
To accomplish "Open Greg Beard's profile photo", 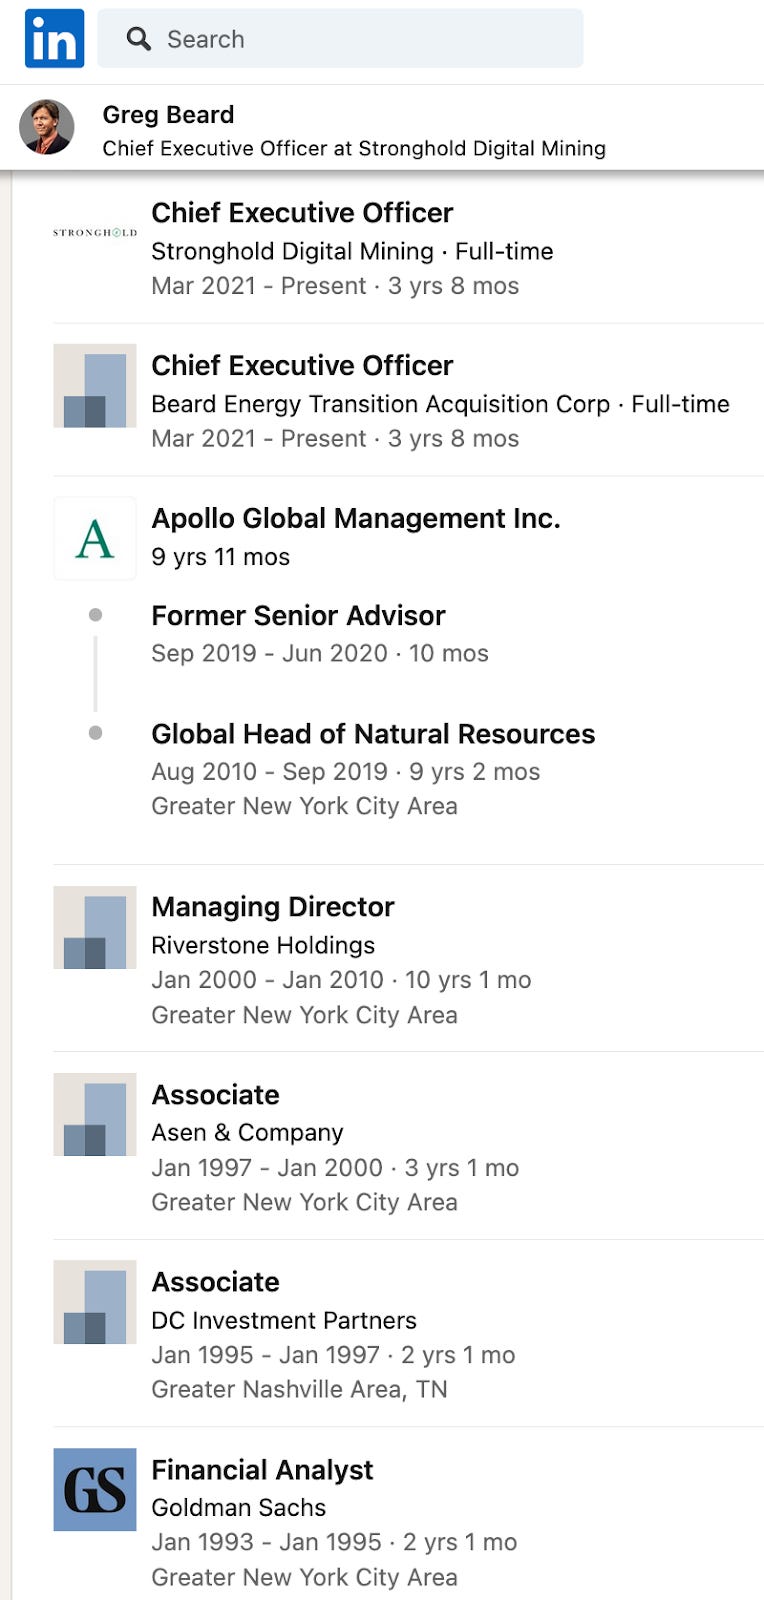I will tap(47, 127).
